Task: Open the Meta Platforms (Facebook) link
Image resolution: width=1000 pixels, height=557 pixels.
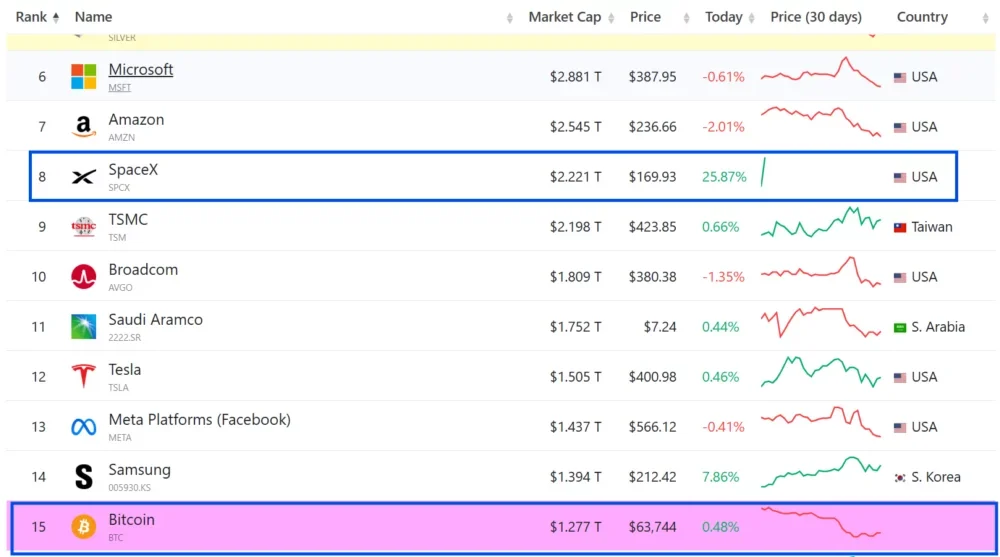Action: click(199, 420)
